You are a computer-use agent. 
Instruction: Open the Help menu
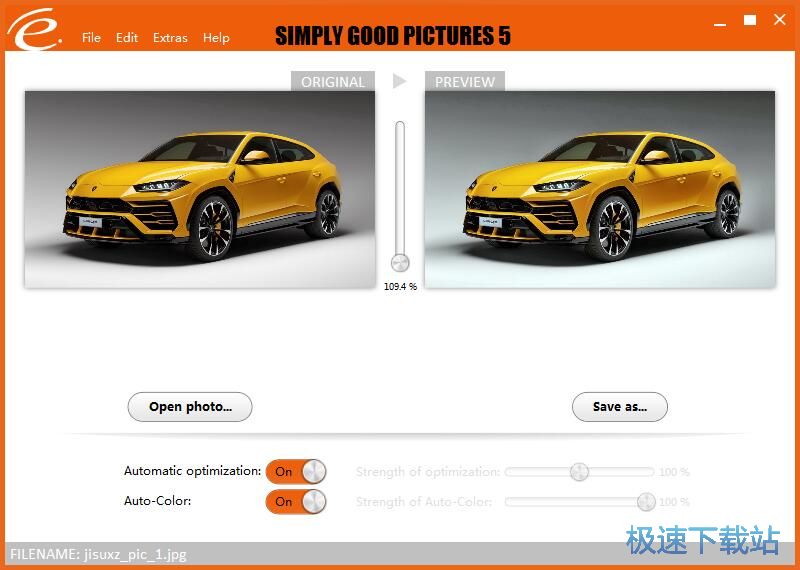tap(216, 38)
